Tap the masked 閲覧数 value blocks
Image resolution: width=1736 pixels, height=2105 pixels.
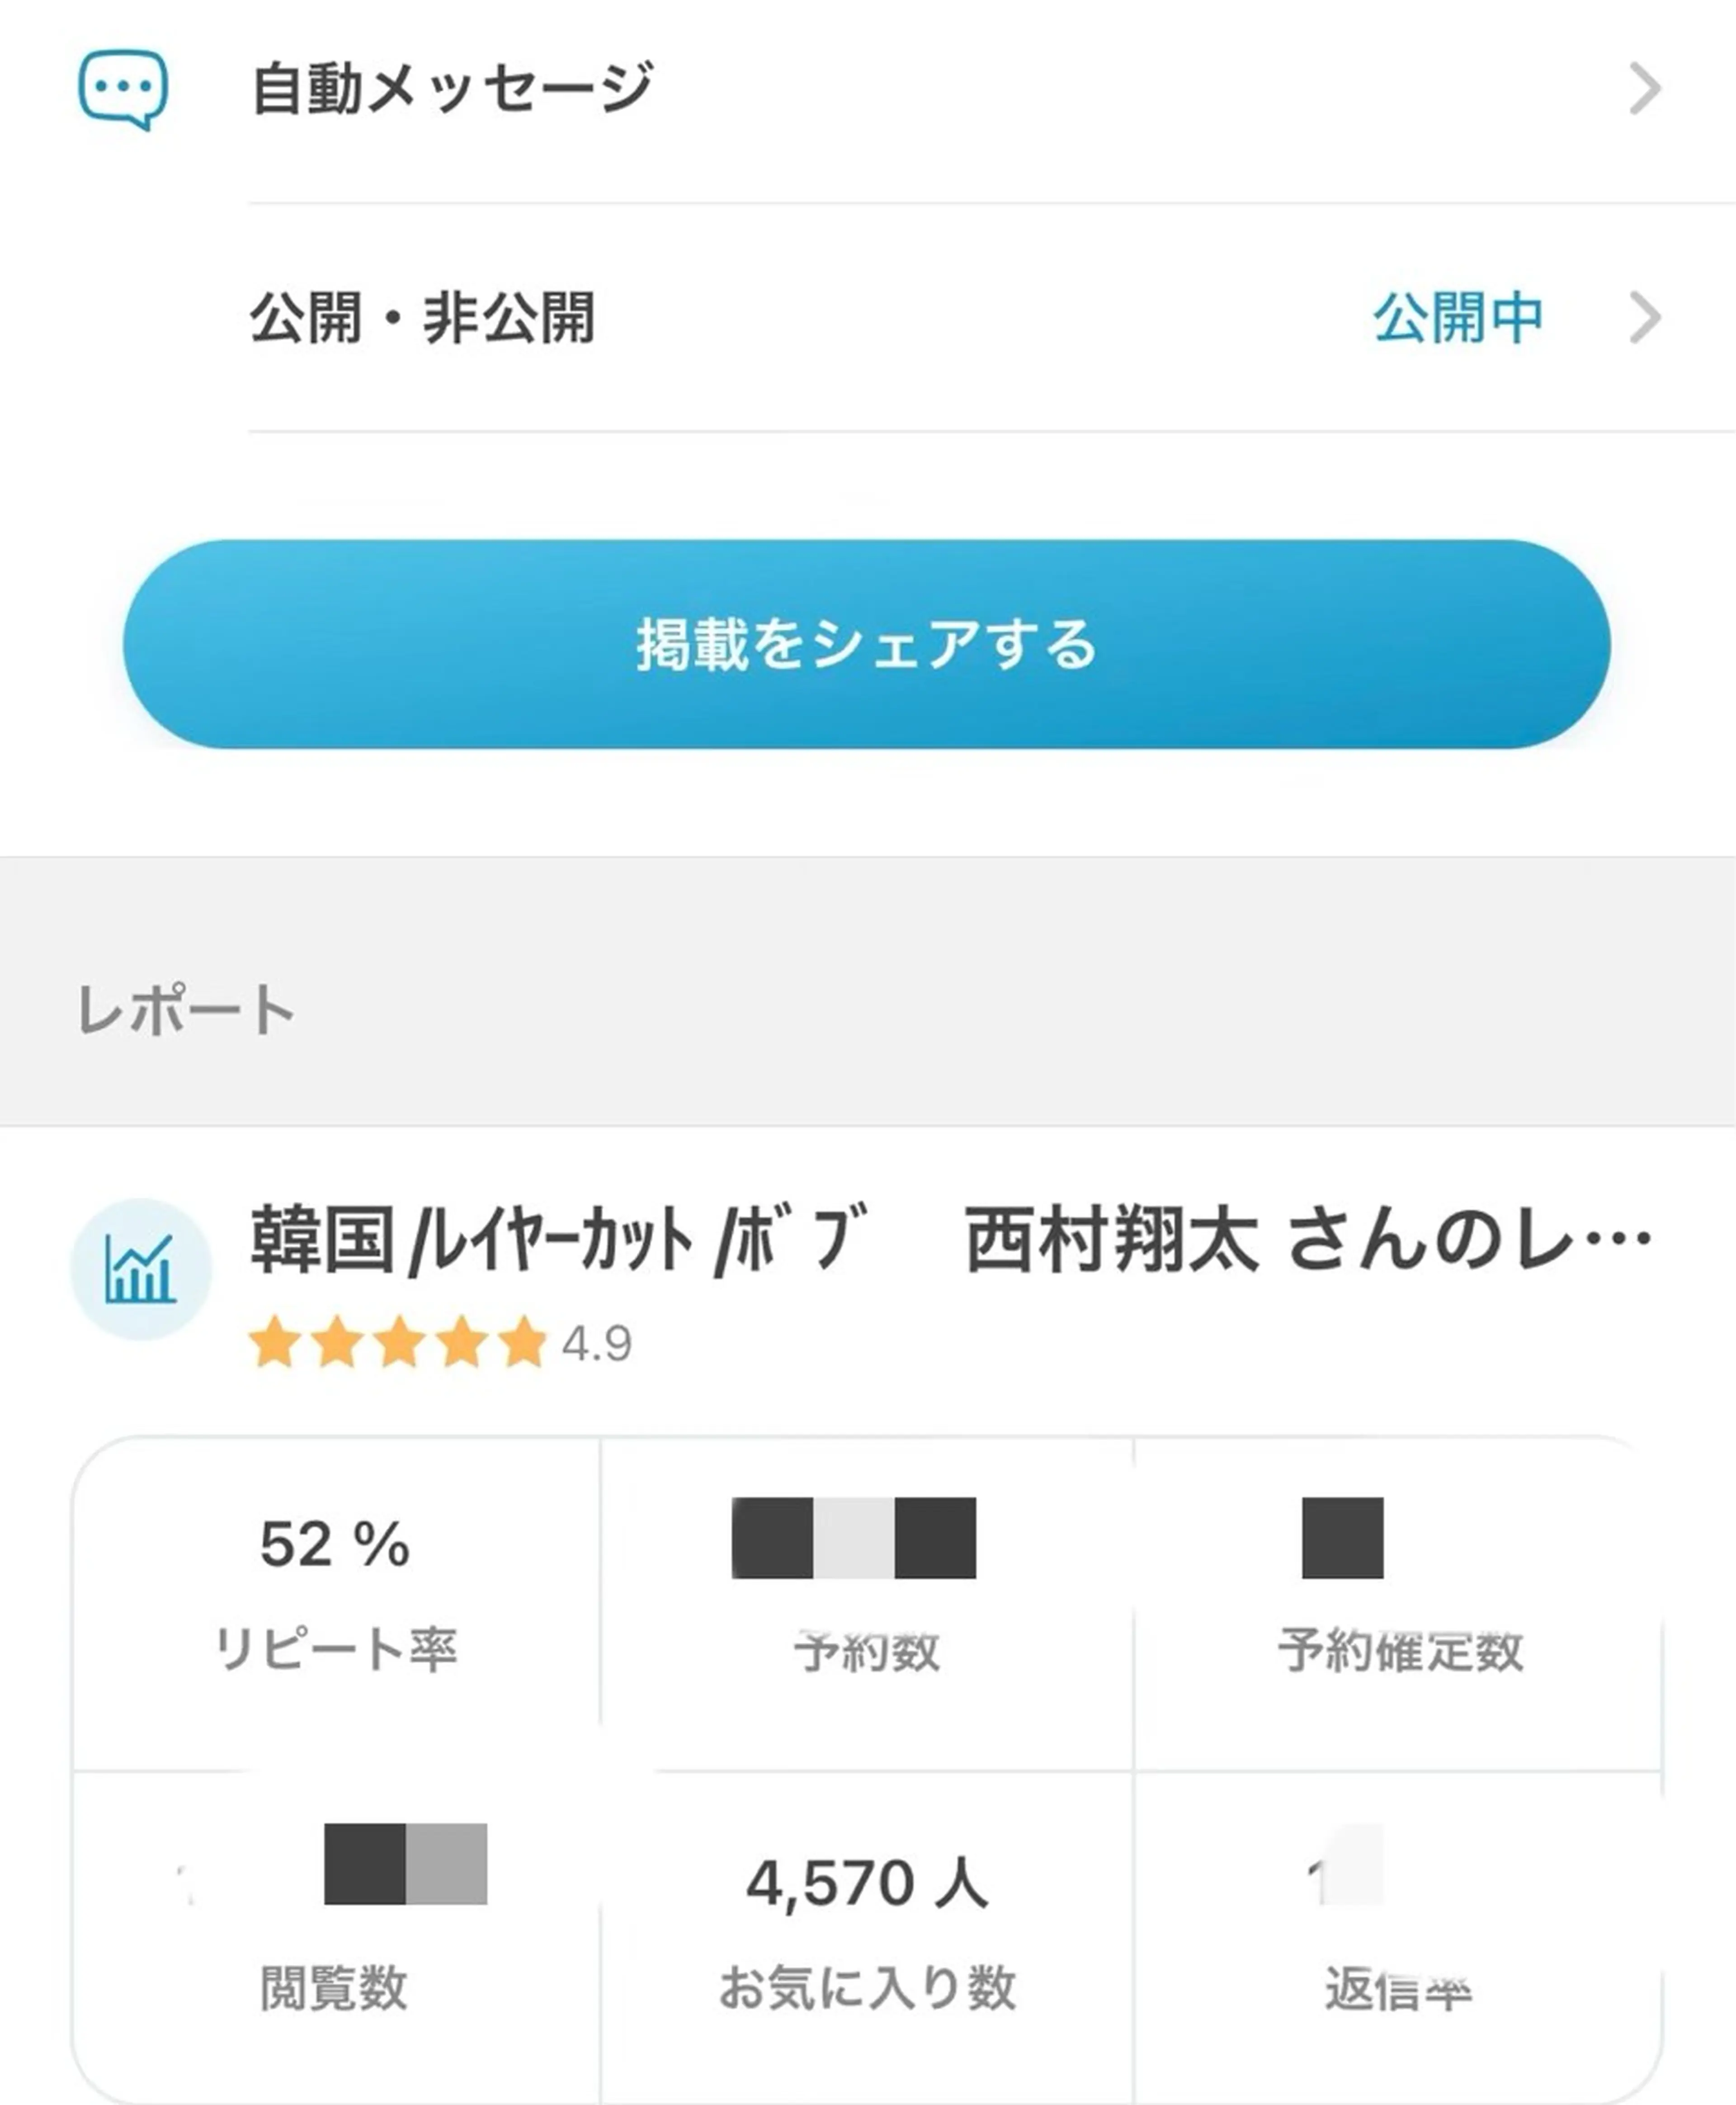pos(405,1863)
